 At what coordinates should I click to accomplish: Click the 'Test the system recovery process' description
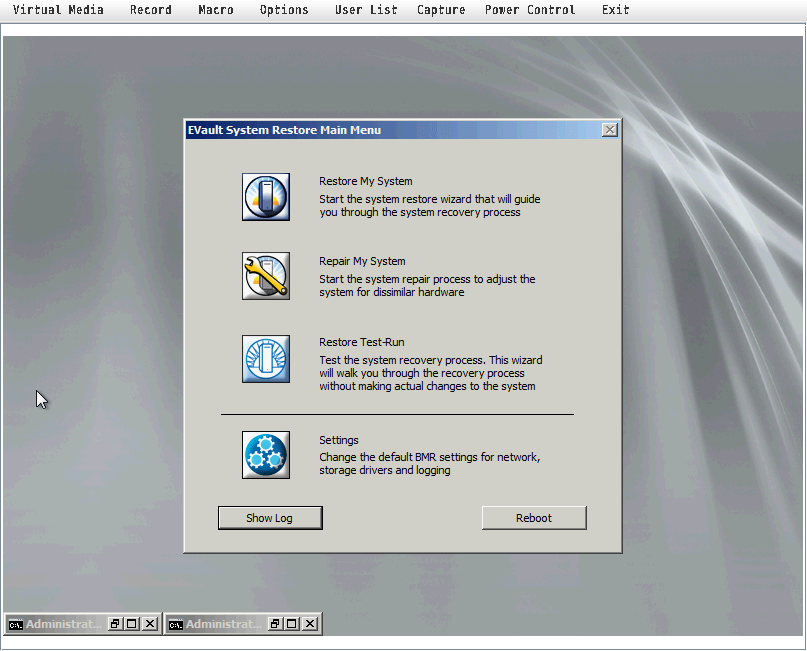[x=430, y=373]
